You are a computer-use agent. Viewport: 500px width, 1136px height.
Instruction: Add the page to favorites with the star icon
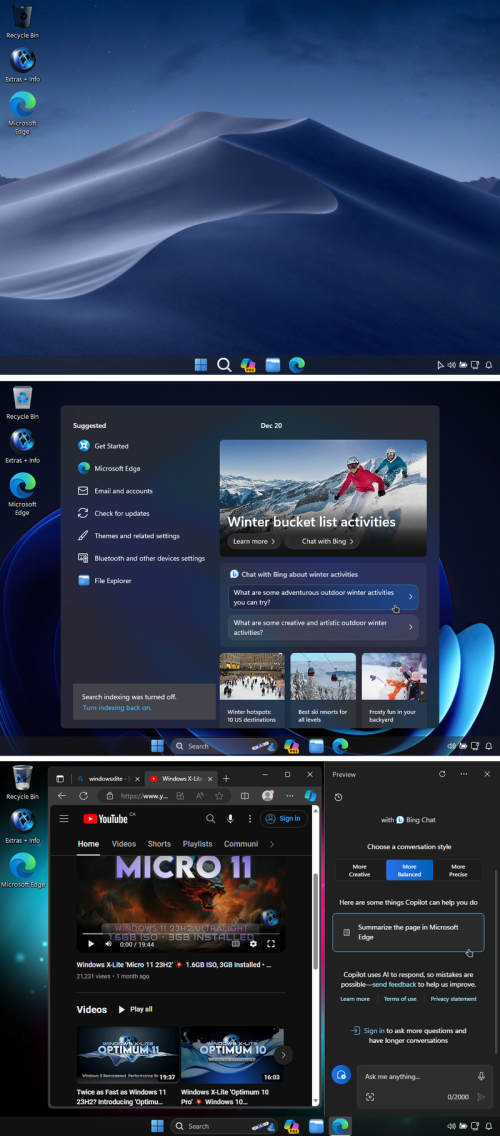[x=219, y=795]
